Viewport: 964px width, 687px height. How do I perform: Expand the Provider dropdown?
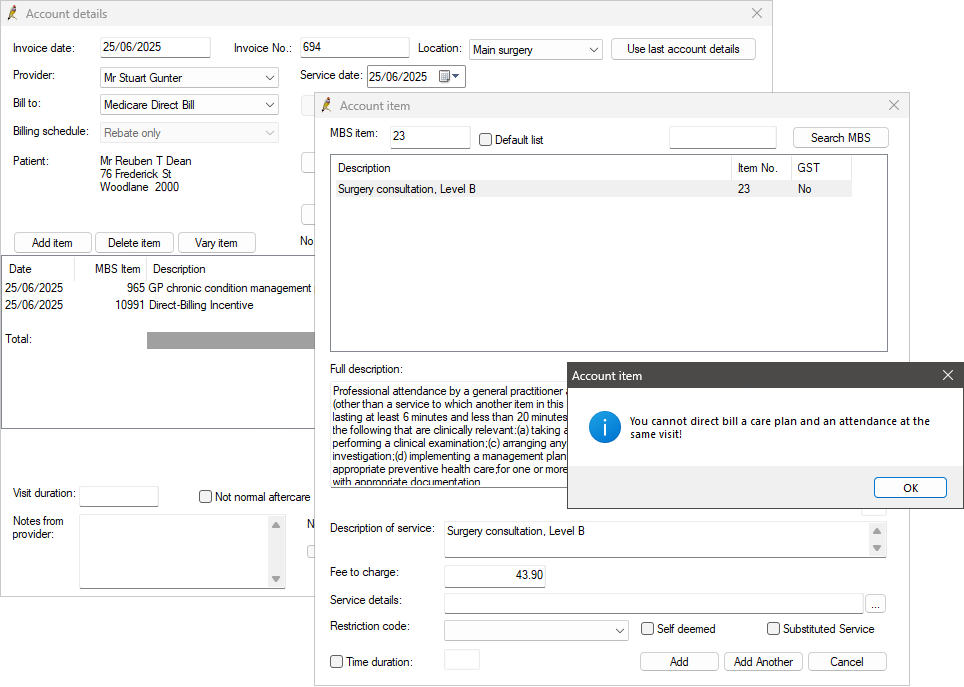pos(270,77)
